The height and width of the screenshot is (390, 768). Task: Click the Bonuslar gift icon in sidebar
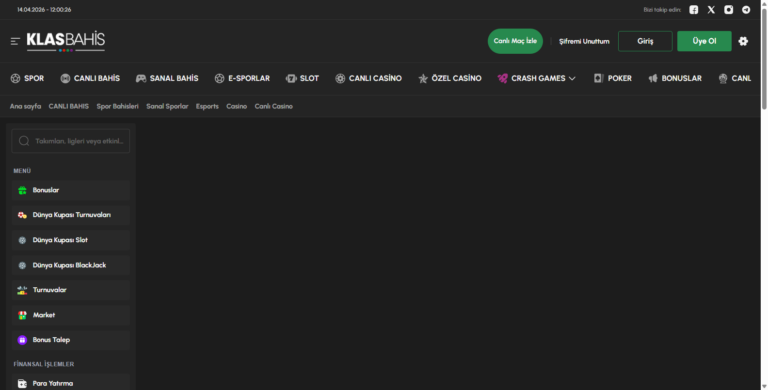[22, 191]
